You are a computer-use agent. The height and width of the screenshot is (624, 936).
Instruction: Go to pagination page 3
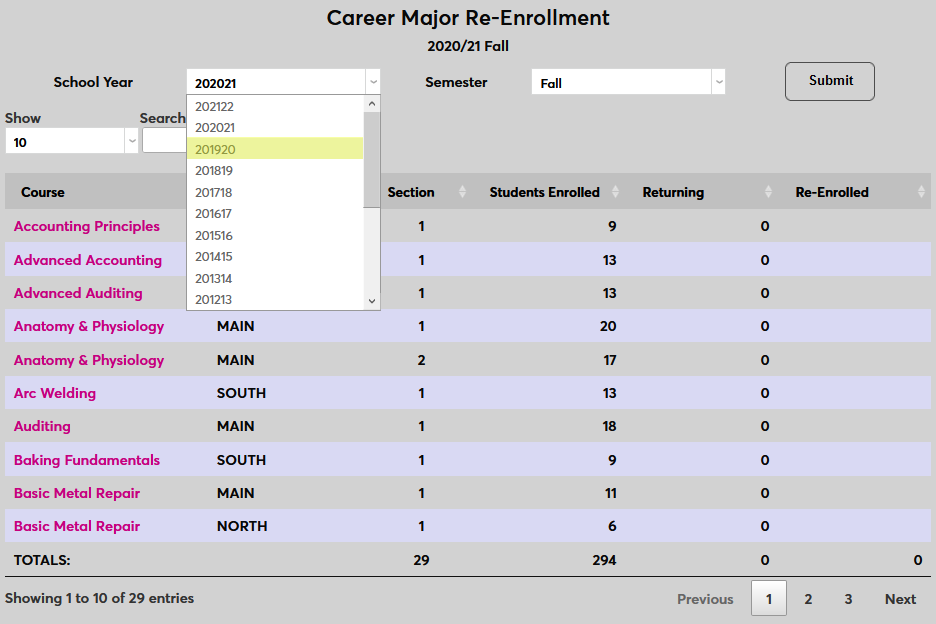click(x=848, y=599)
